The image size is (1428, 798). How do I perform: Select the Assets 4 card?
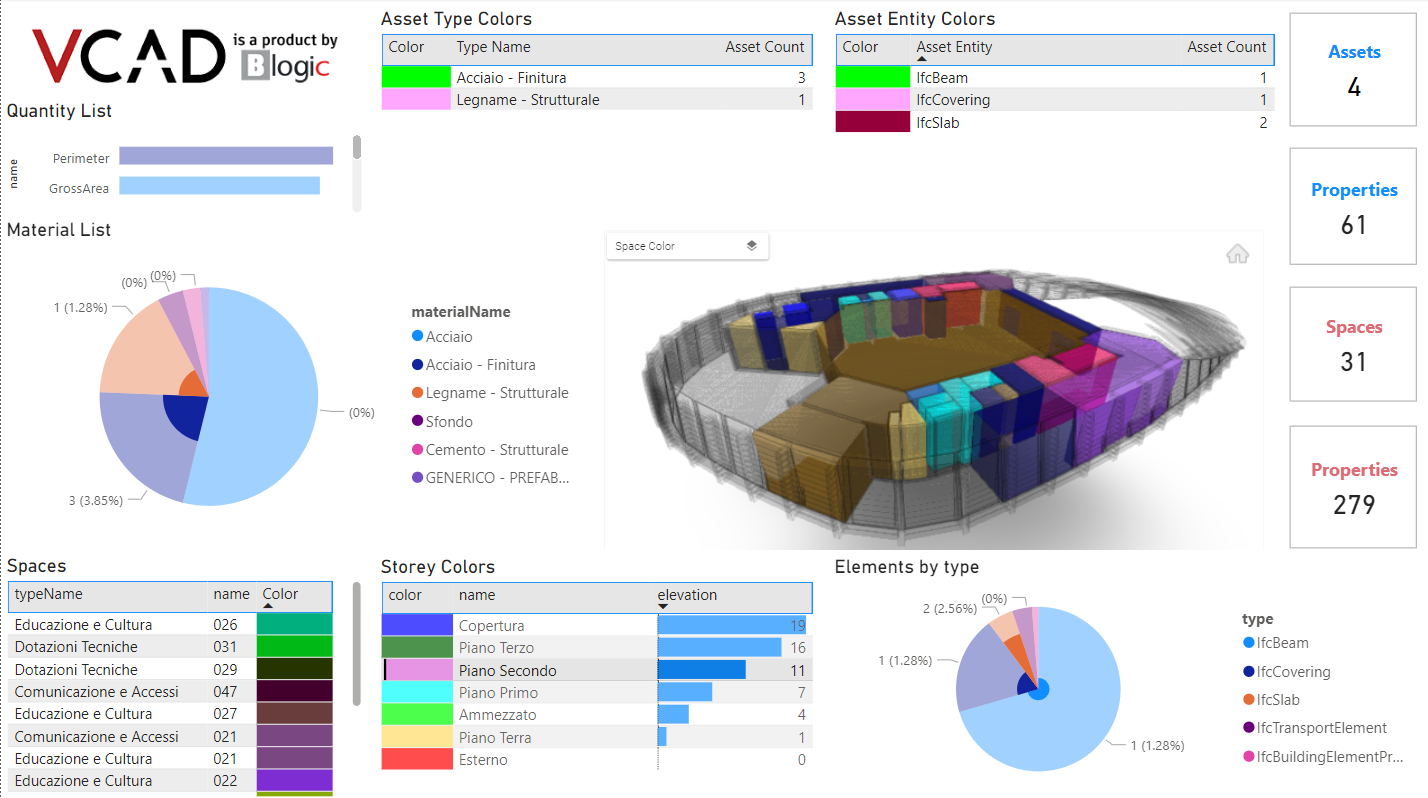pos(1354,70)
